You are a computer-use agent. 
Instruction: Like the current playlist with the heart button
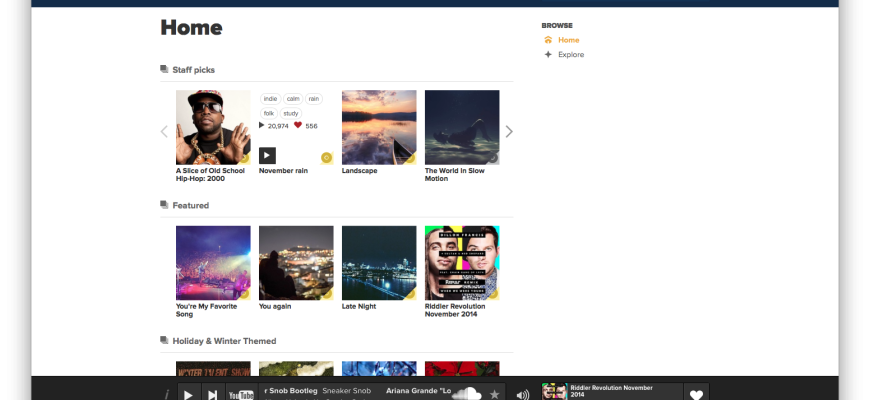pyautogui.click(x=696, y=394)
